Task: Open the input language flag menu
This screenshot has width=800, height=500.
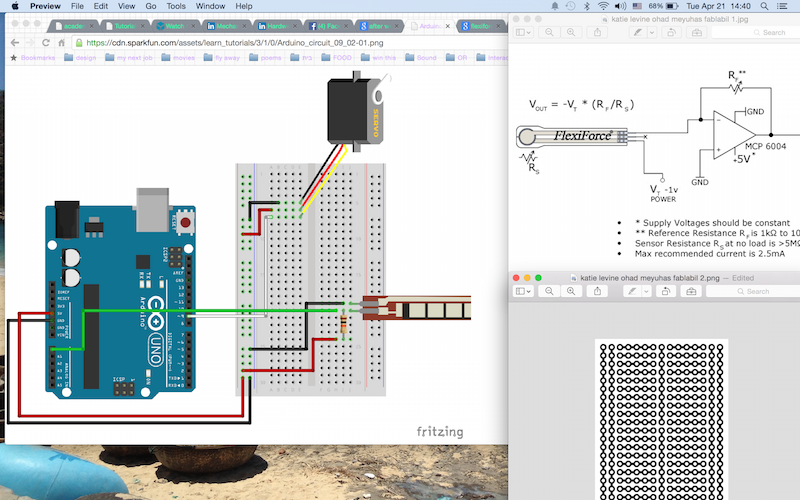Action: 637,6
